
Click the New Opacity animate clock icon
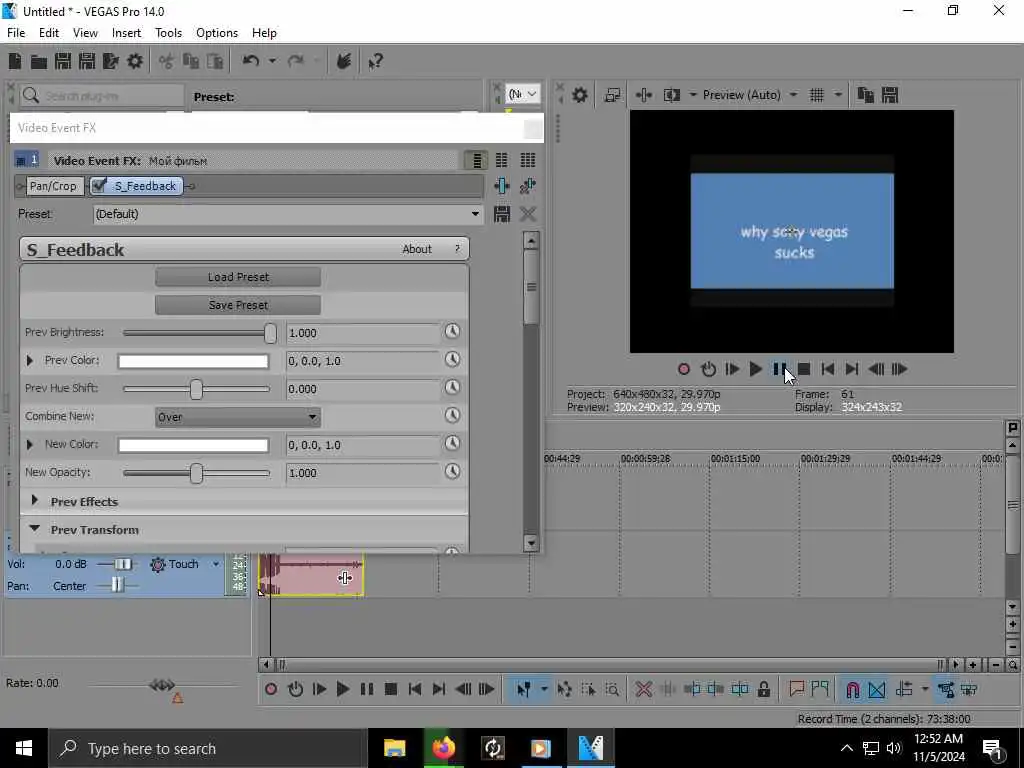click(452, 472)
